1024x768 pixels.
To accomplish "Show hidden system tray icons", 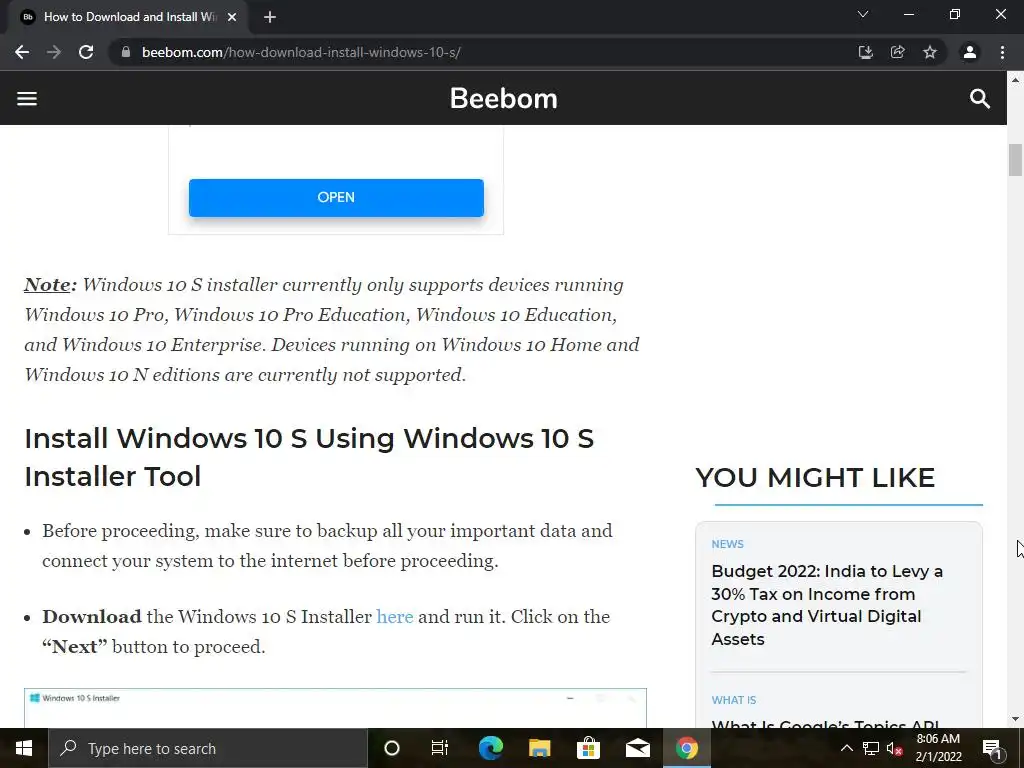I will [x=846, y=748].
